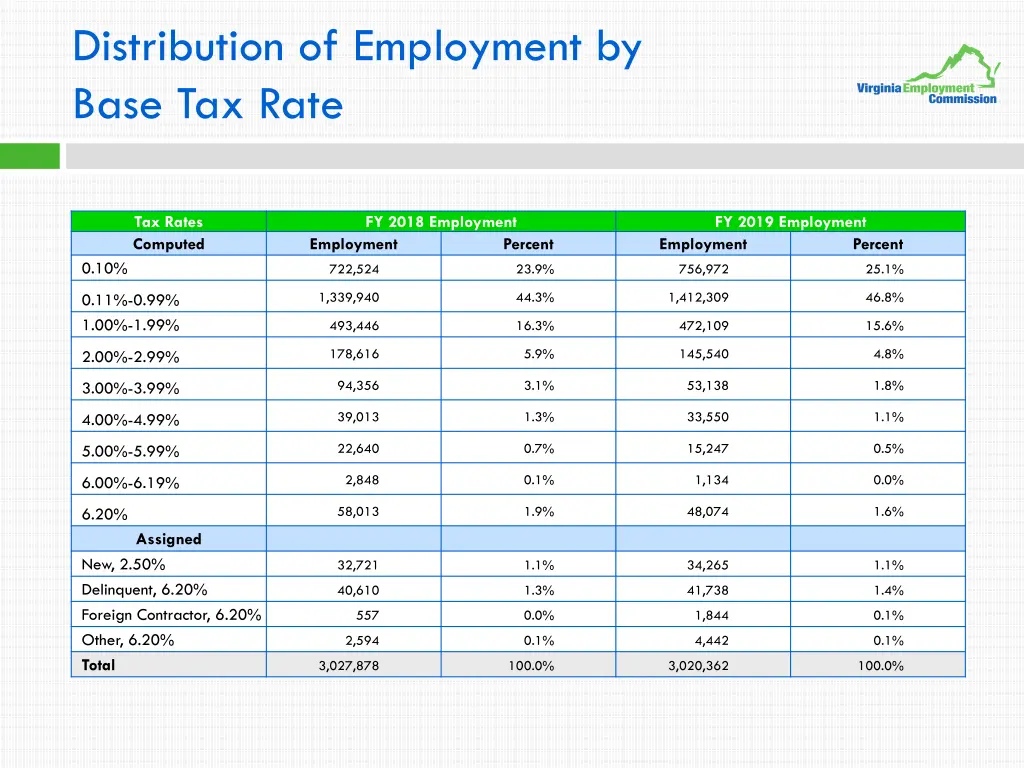The width and height of the screenshot is (1024, 768).
Task: Select the 'FY 2018 Employment' header
Action: 440,222
